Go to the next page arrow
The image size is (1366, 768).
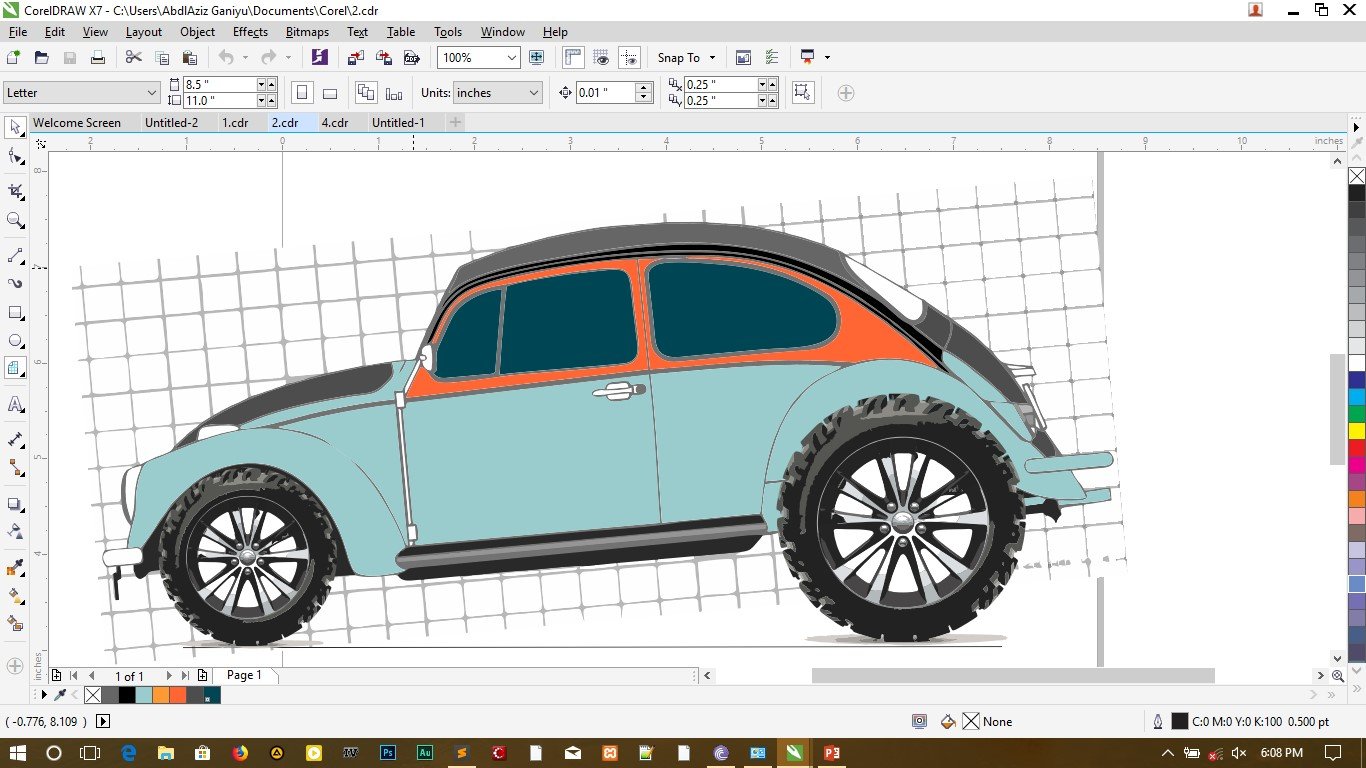point(169,676)
